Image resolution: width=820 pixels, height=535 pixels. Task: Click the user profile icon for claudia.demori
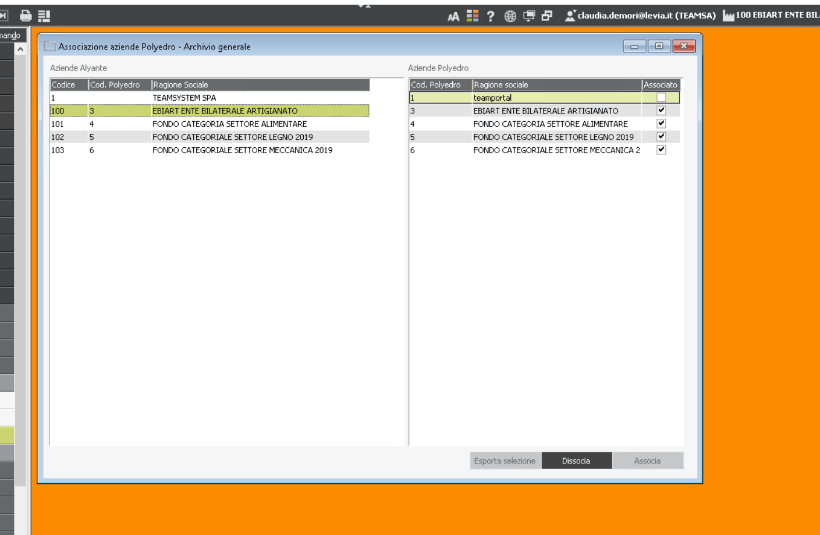570,16
